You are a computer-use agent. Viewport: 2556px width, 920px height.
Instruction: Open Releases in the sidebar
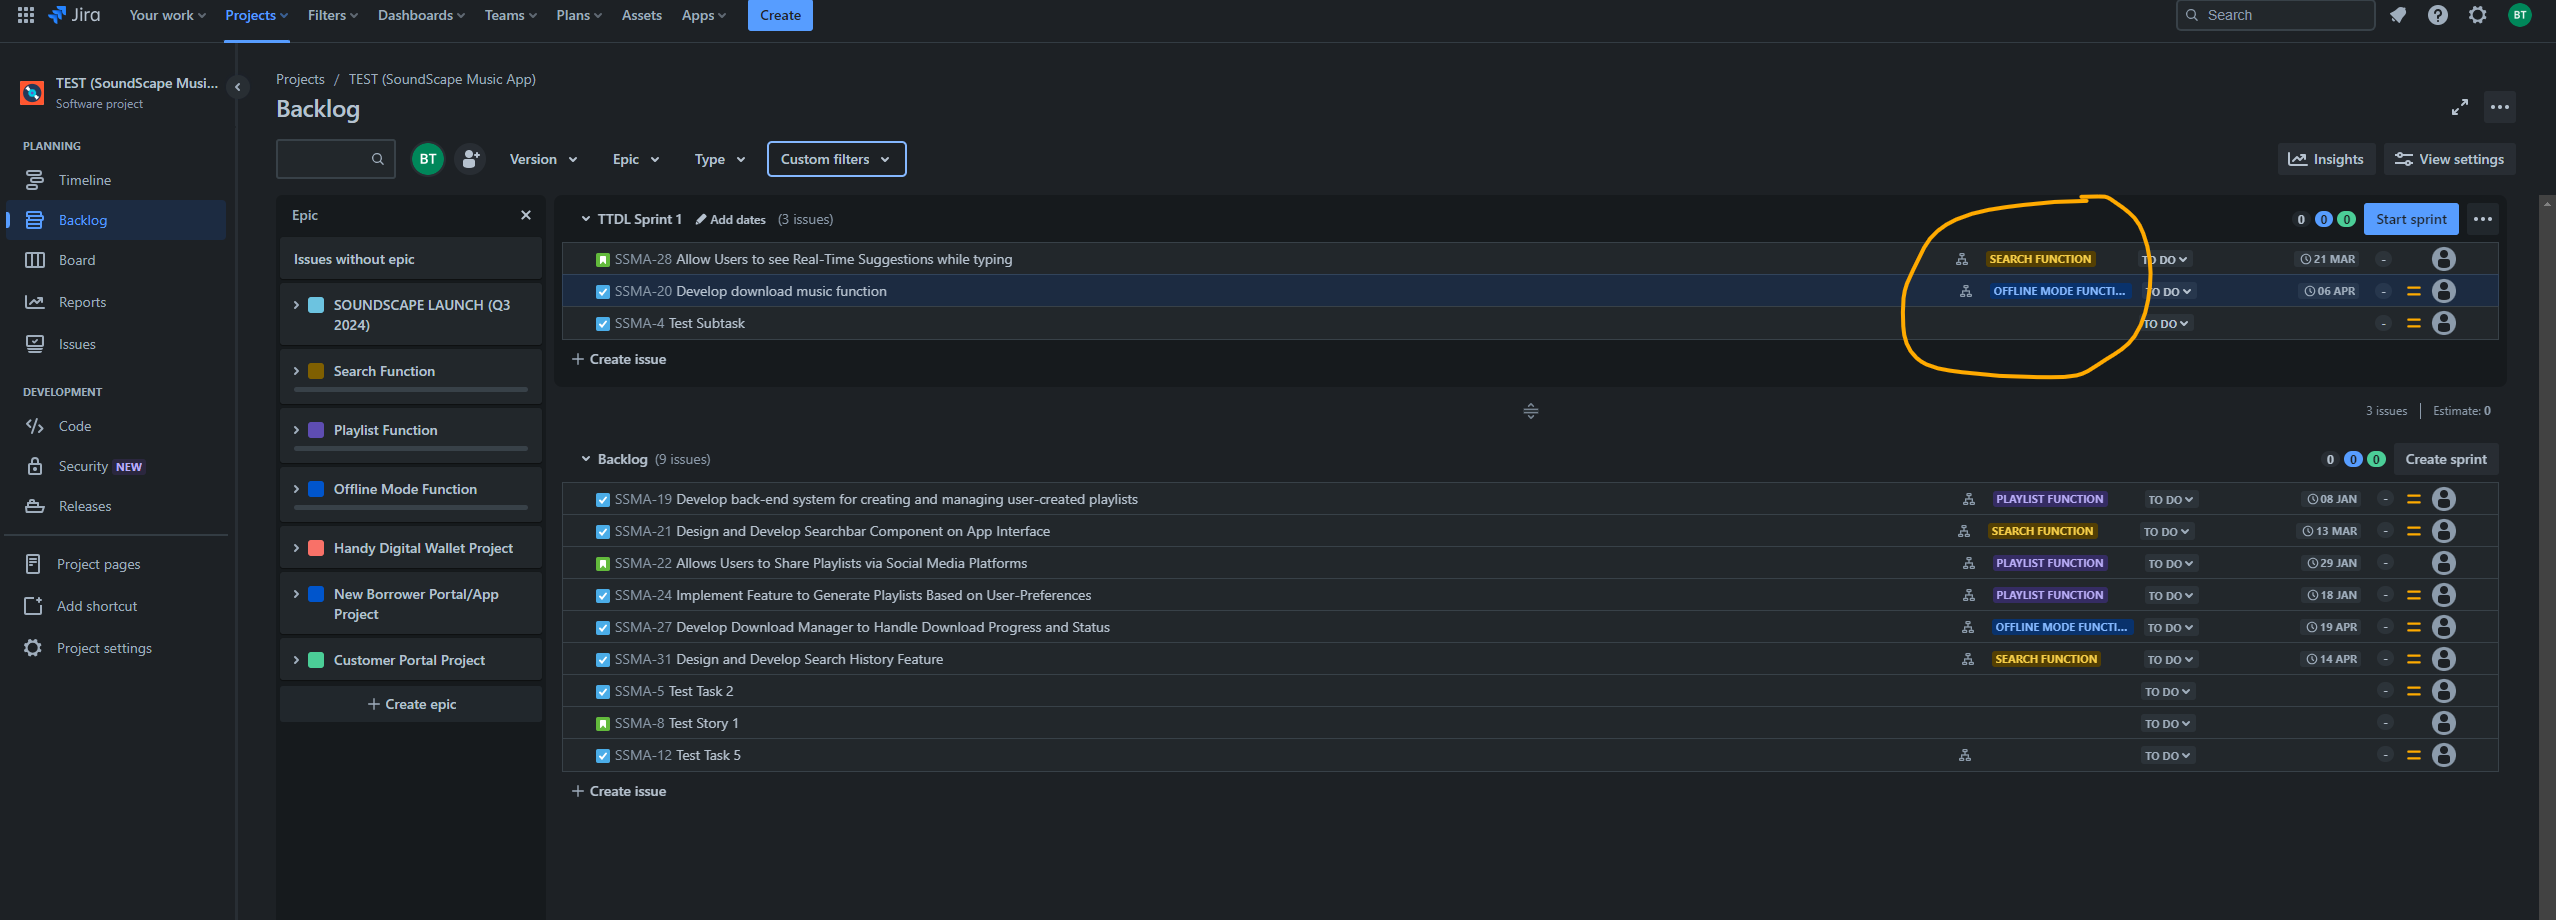point(116,506)
